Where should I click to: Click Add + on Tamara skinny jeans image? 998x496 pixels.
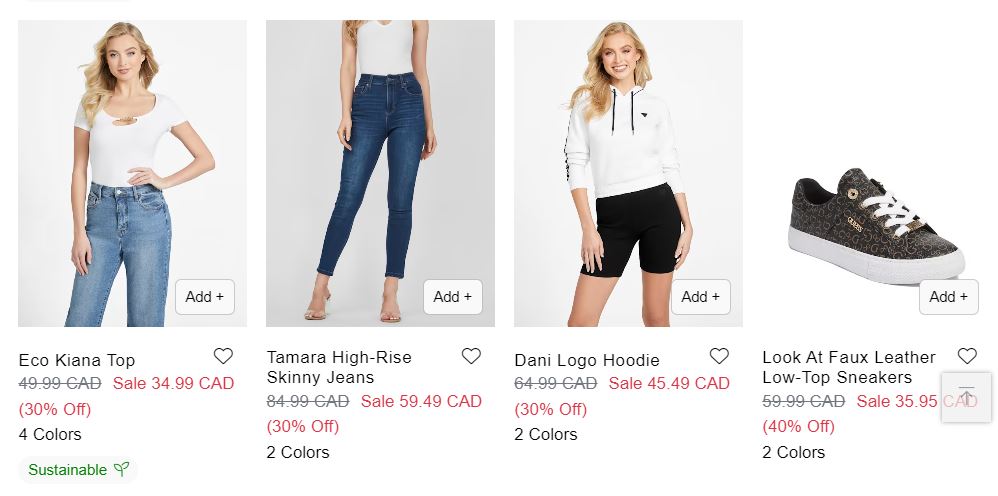453,297
